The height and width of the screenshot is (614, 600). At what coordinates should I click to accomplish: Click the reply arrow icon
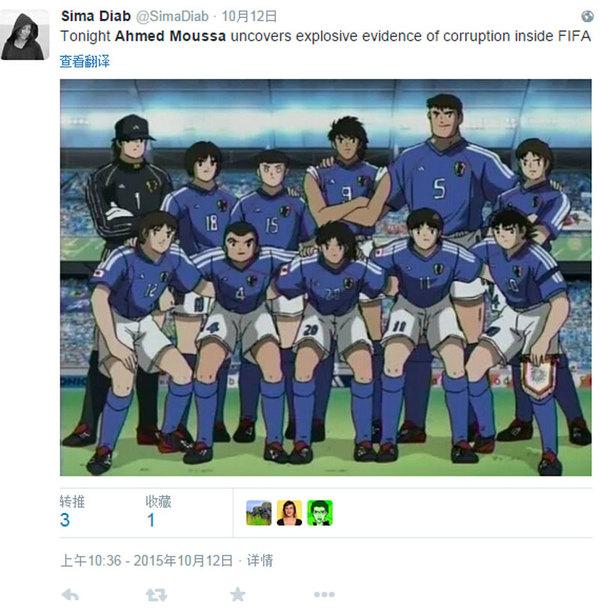tap(70, 595)
